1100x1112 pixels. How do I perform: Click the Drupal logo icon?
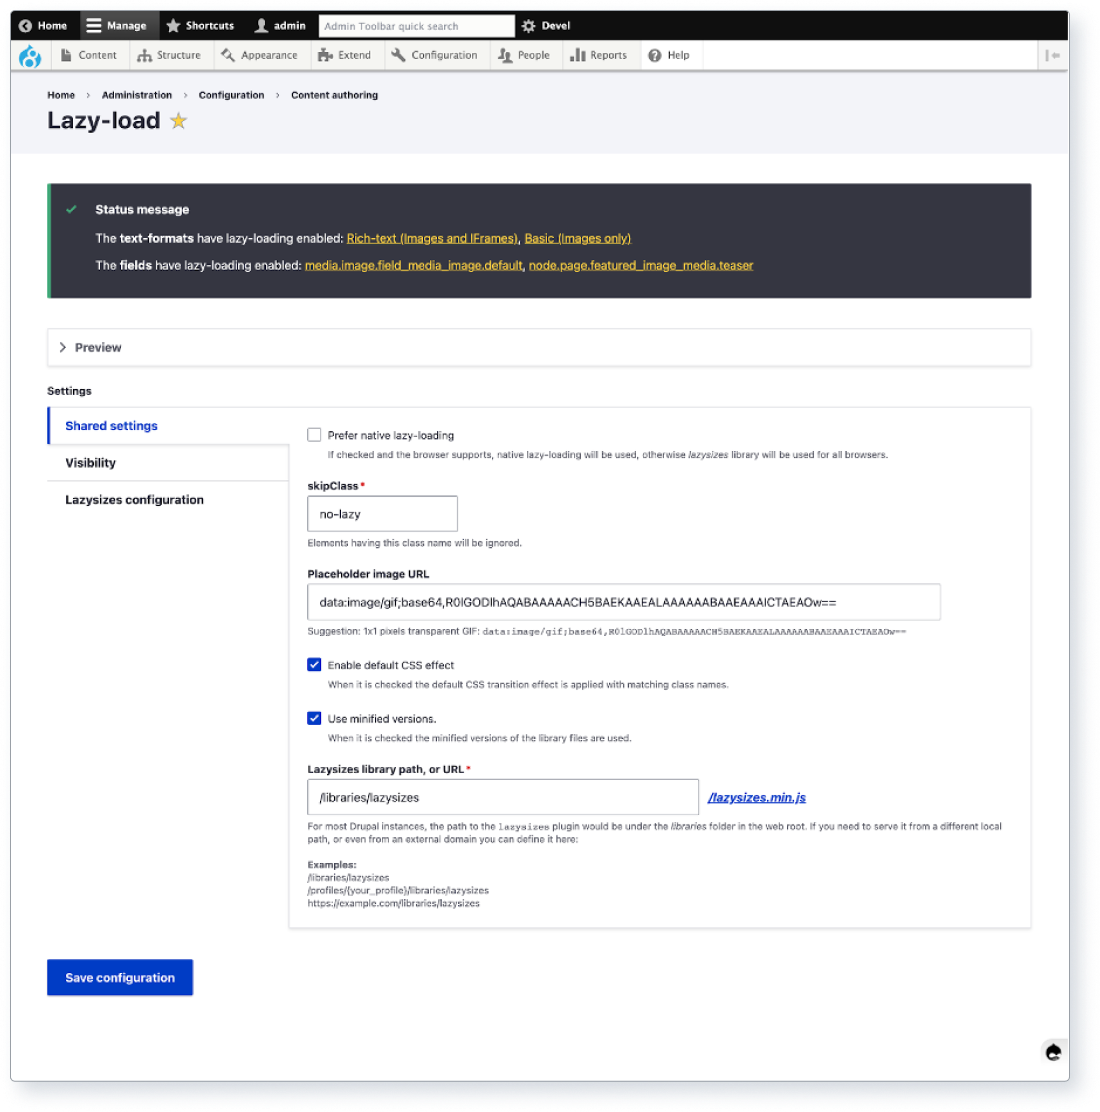[28, 56]
